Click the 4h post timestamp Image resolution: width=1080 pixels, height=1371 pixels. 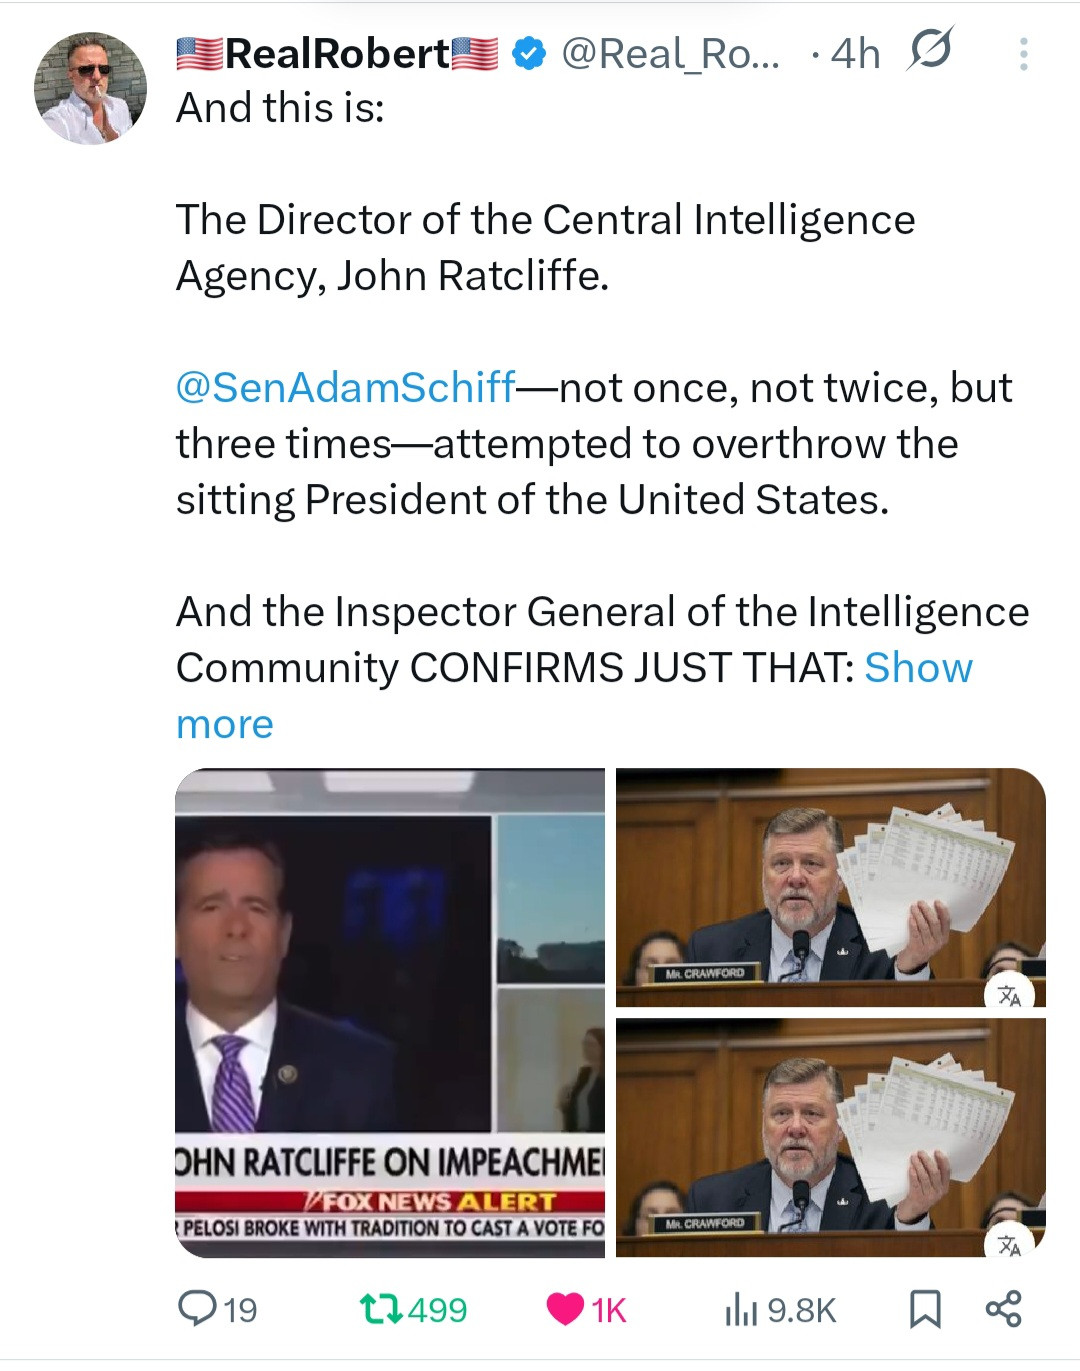coord(855,54)
